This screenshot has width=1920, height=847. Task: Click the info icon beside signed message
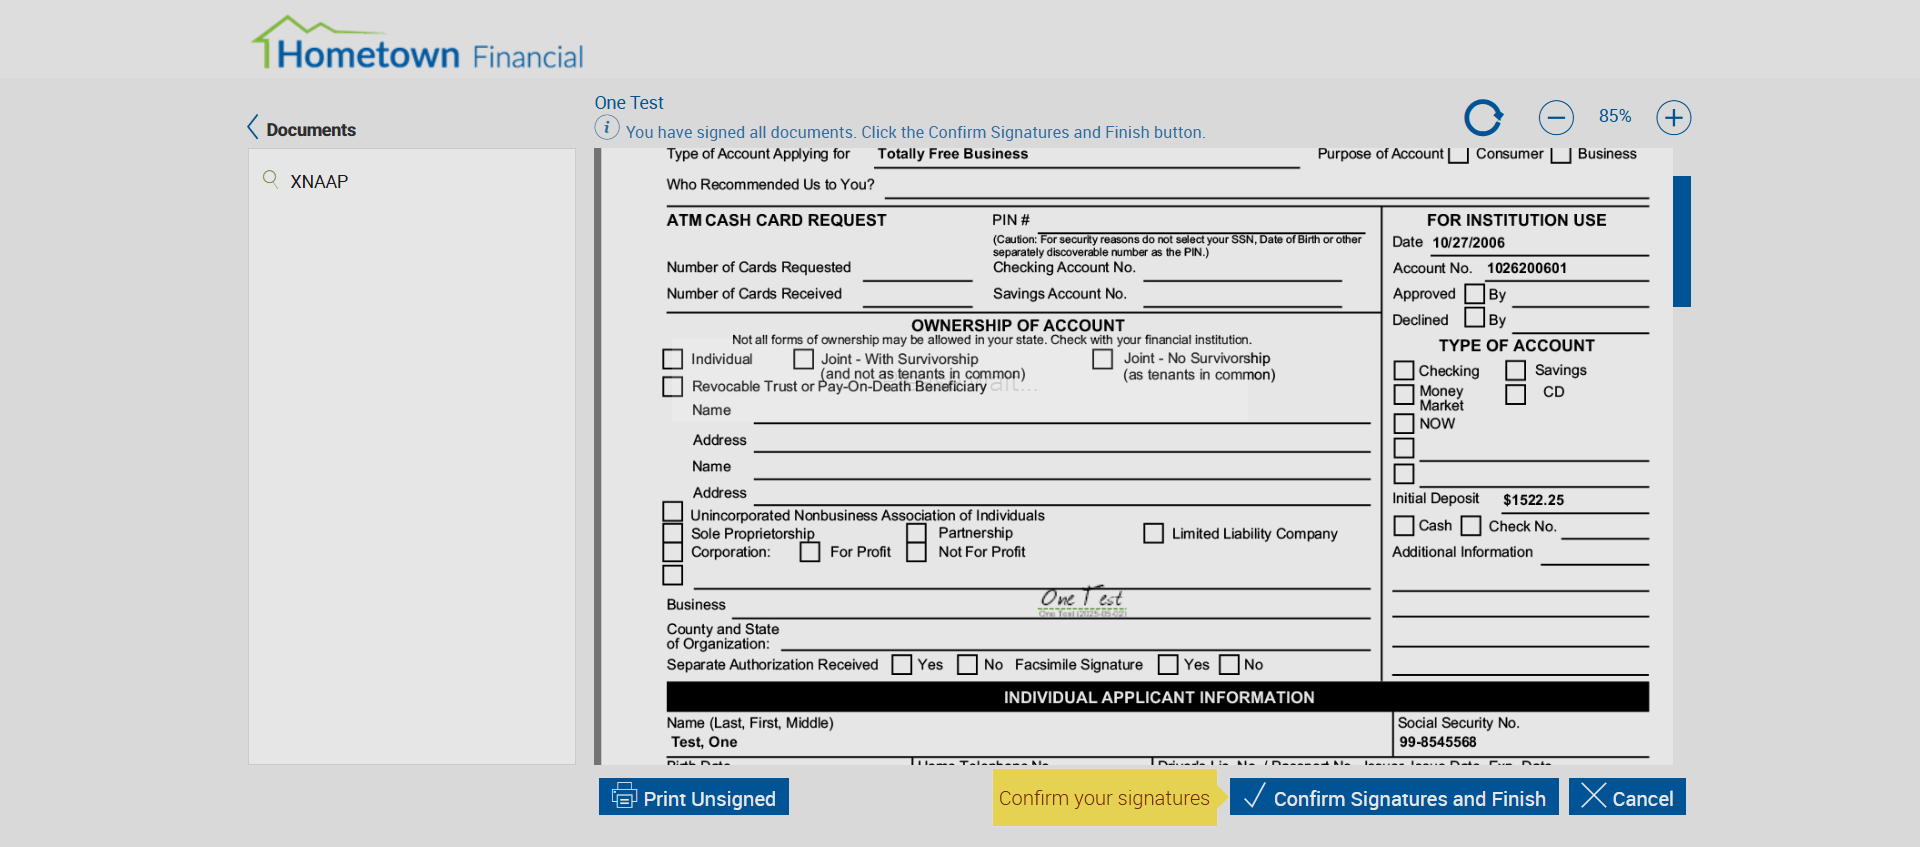click(607, 128)
